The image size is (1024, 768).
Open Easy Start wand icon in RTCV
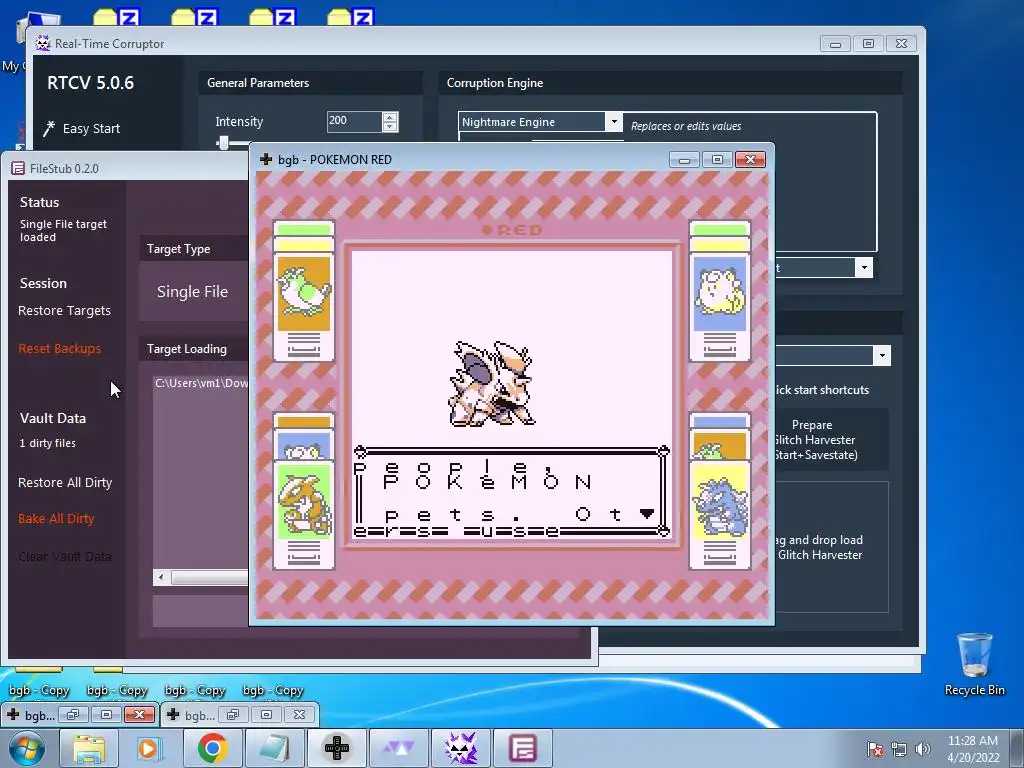click(x=49, y=128)
